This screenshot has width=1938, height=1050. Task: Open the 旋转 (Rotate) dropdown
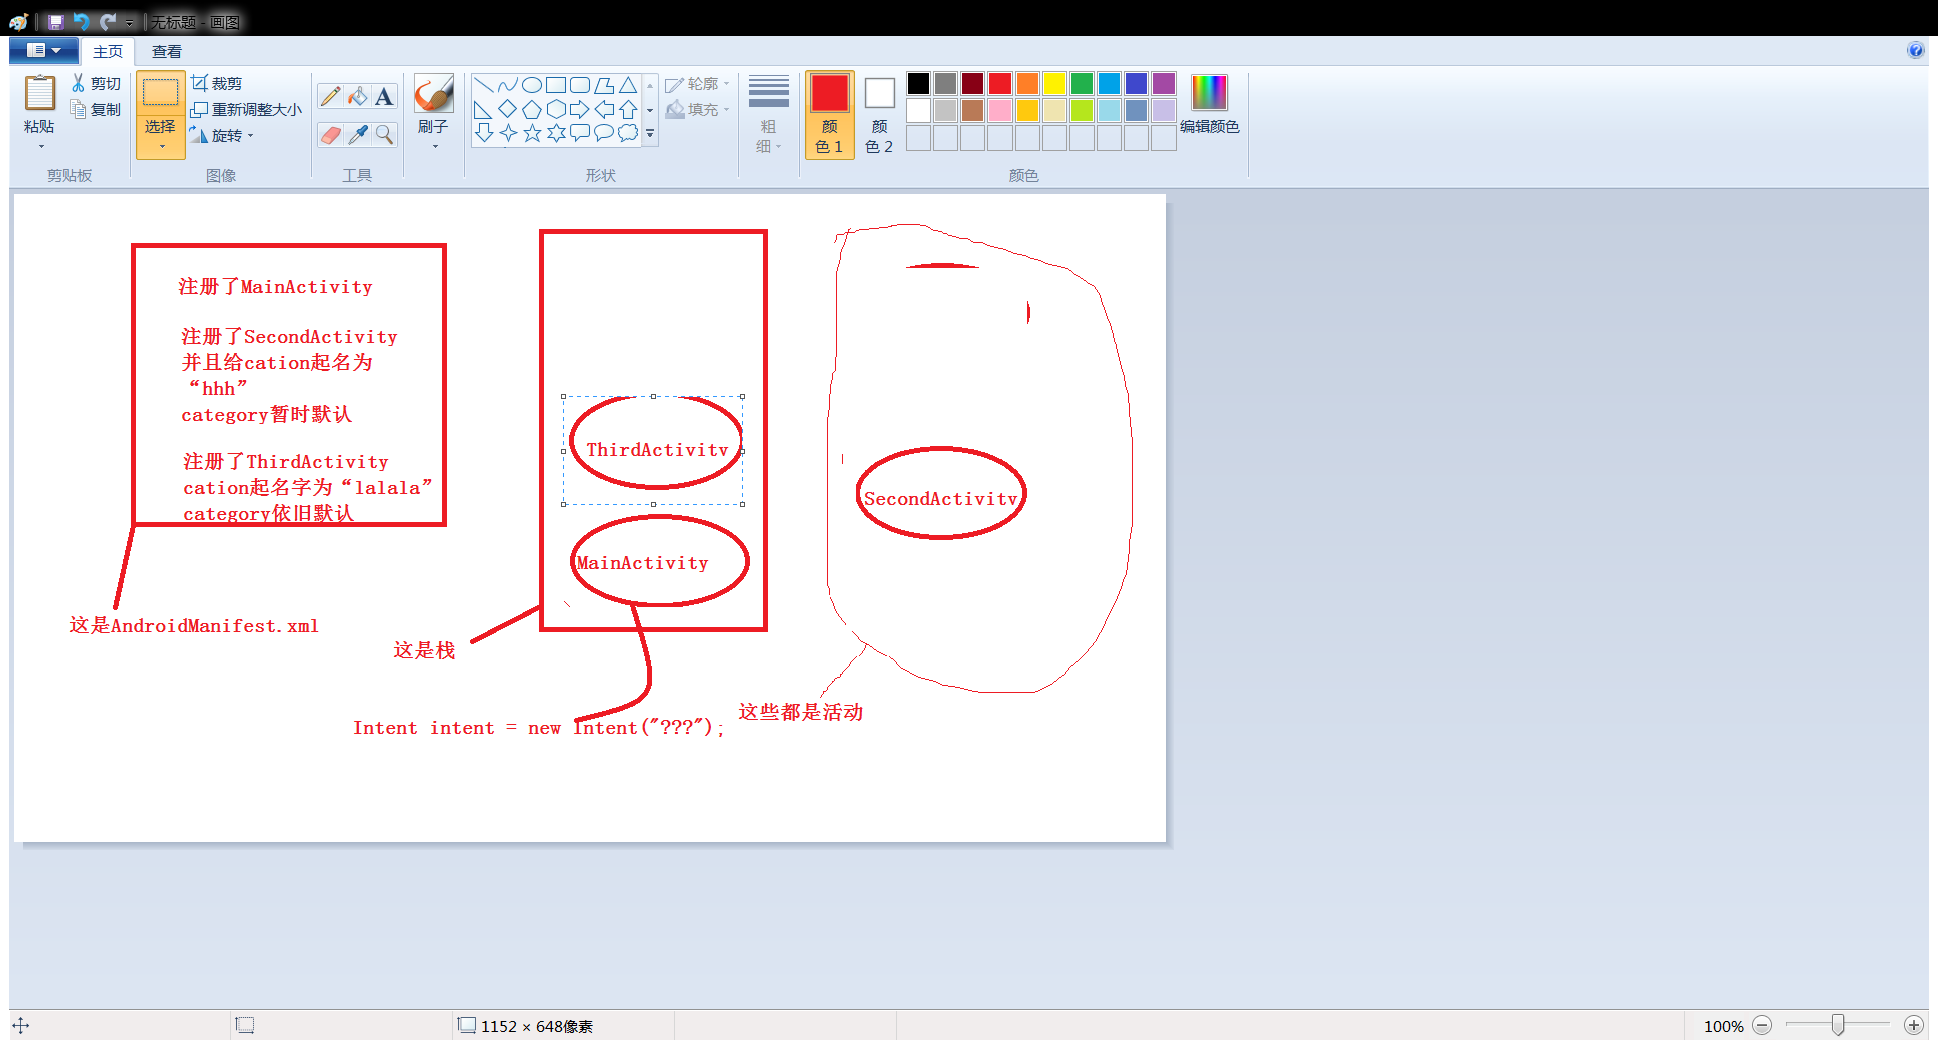(x=222, y=135)
